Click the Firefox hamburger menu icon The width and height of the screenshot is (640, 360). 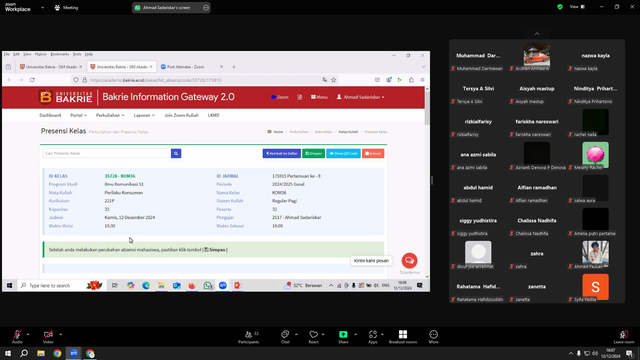[x=422, y=80]
